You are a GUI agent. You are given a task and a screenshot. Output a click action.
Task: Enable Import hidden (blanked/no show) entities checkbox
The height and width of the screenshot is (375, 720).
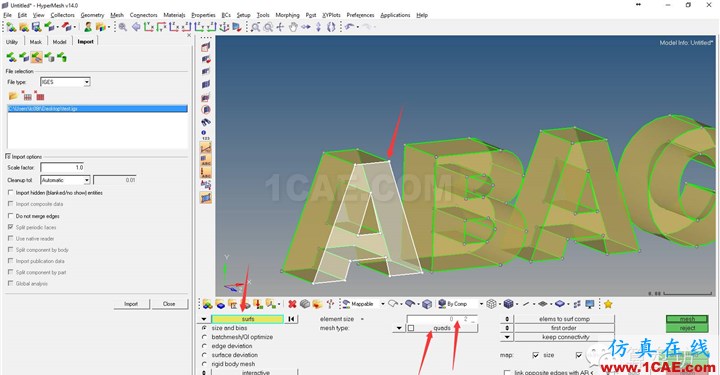click(x=11, y=193)
